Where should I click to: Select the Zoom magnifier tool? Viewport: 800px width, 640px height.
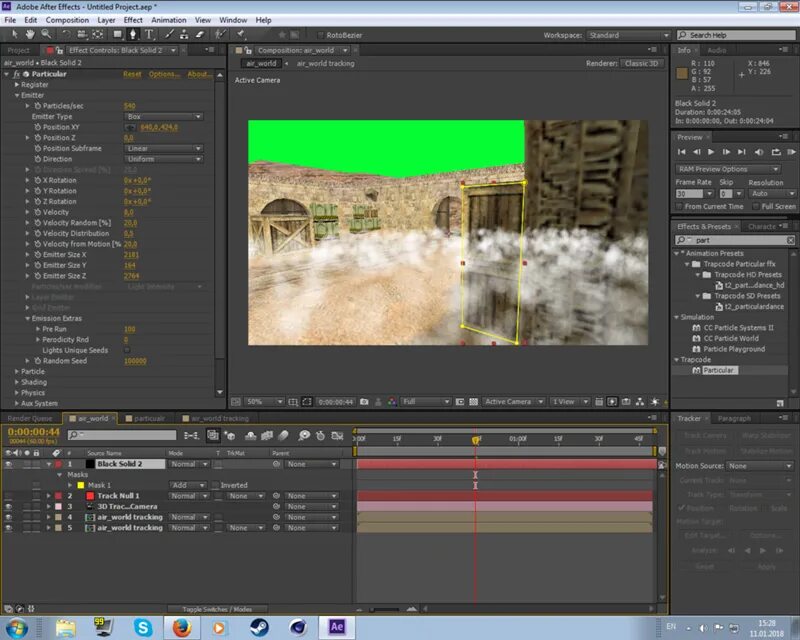pos(46,34)
